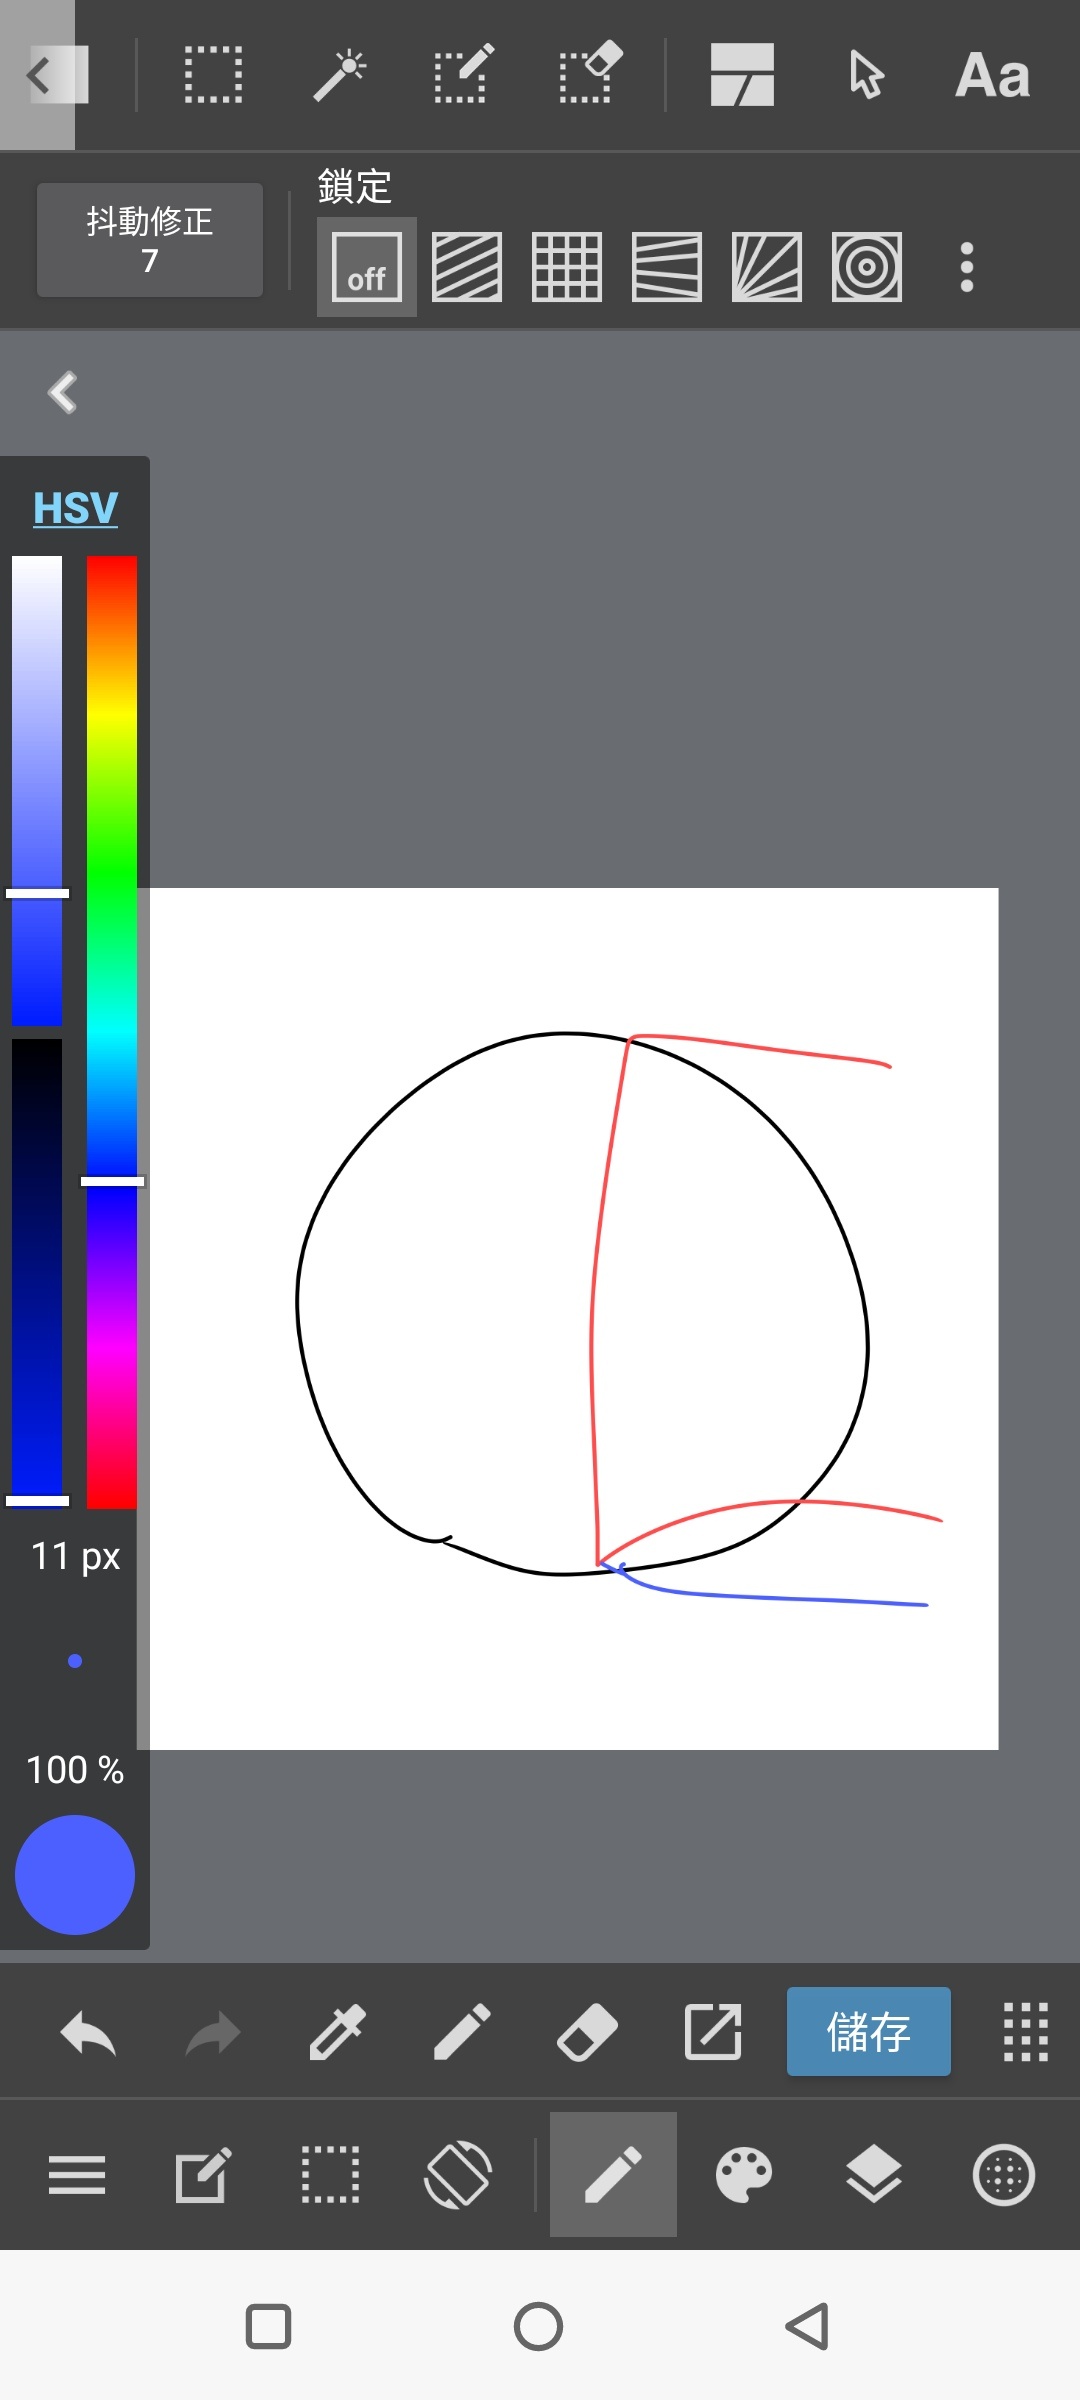1080x2400 pixels.
Task: Enable concentric circle snap guide
Action: tap(867, 267)
